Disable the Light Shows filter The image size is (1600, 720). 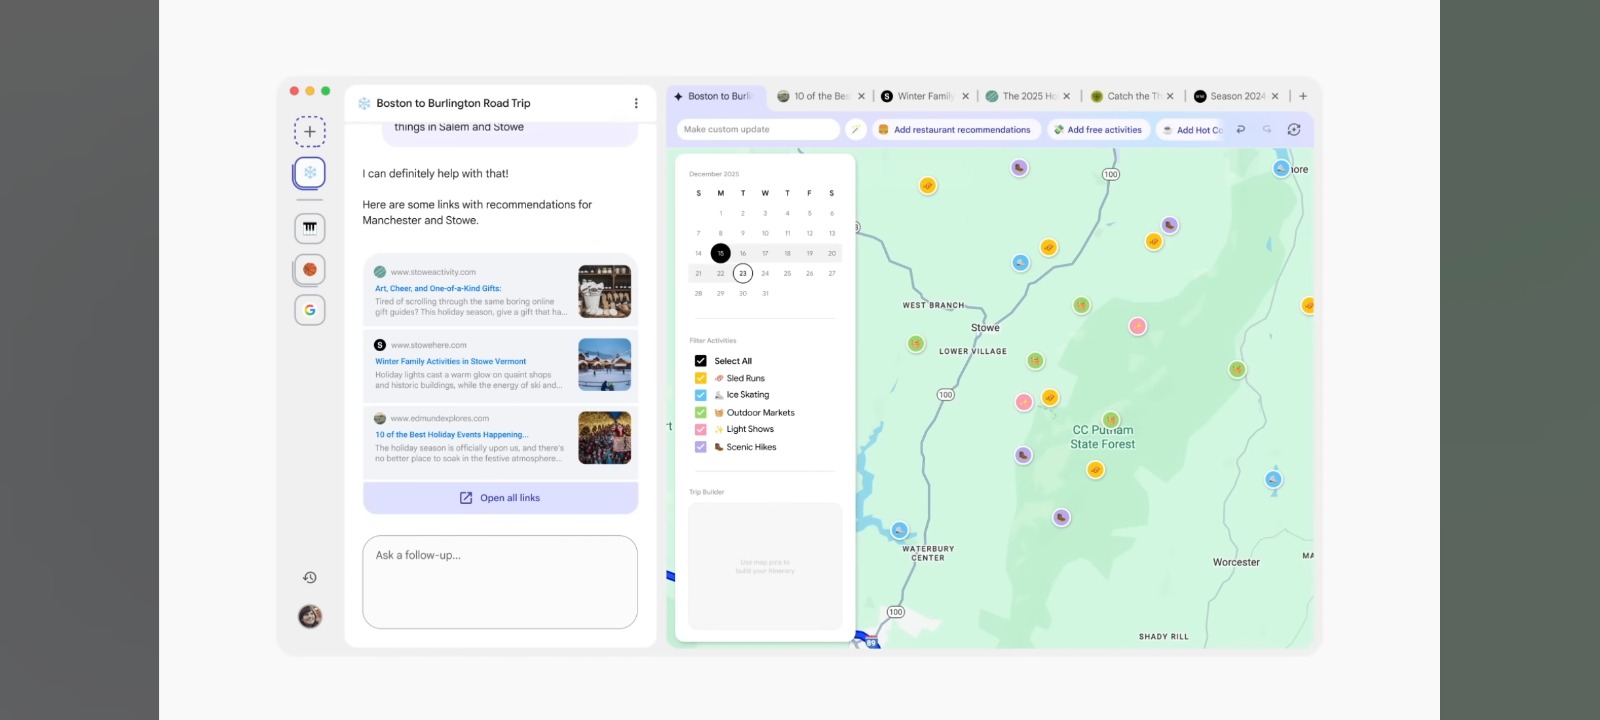pos(700,429)
